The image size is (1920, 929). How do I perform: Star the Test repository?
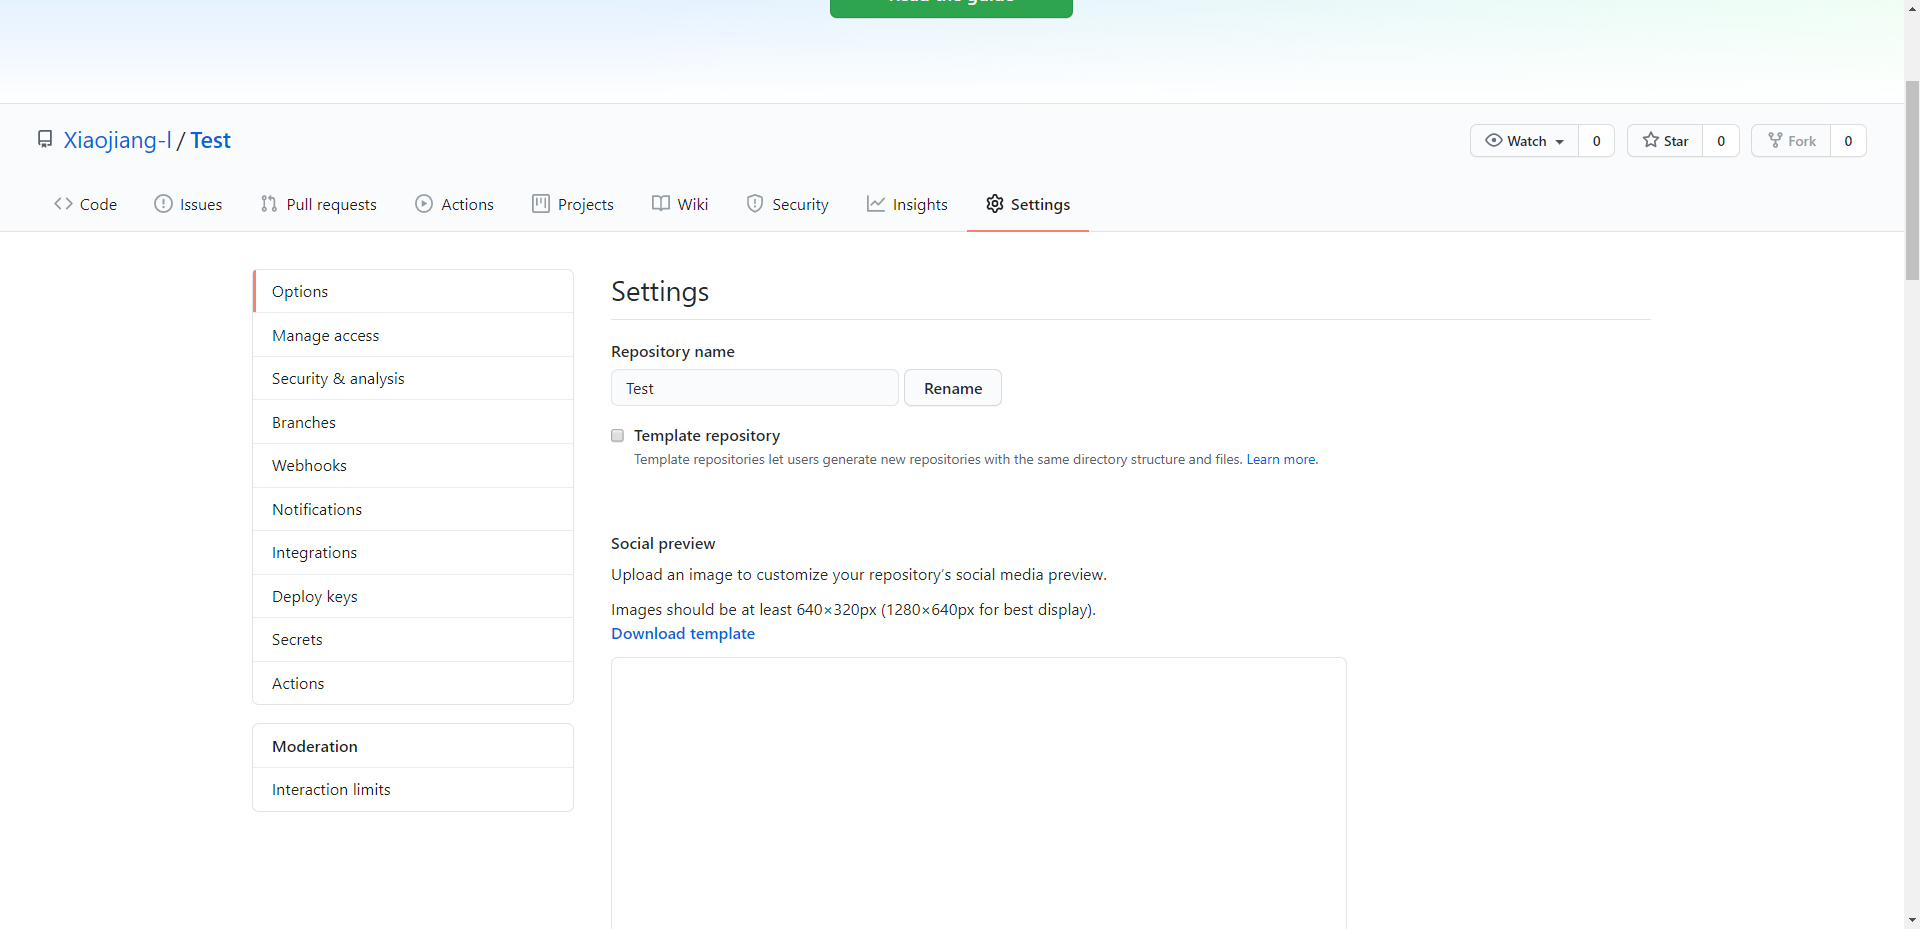(1665, 141)
